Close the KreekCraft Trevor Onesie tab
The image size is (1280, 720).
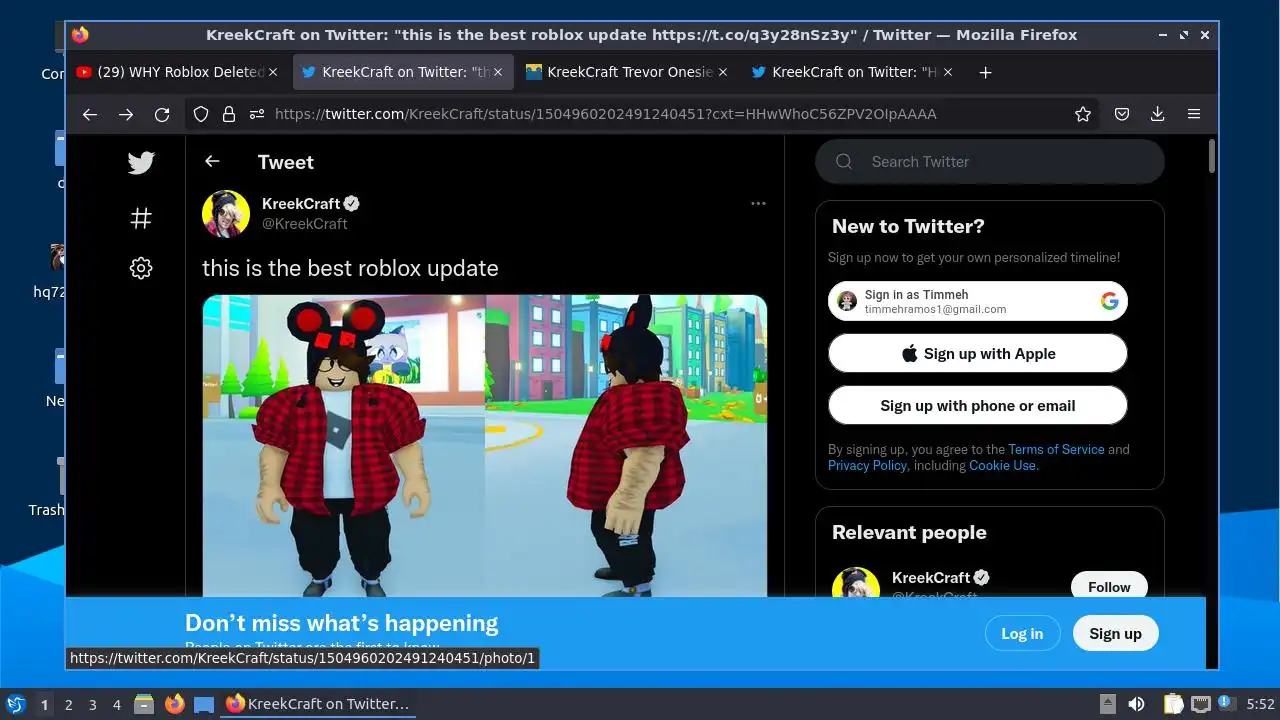tap(723, 72)
